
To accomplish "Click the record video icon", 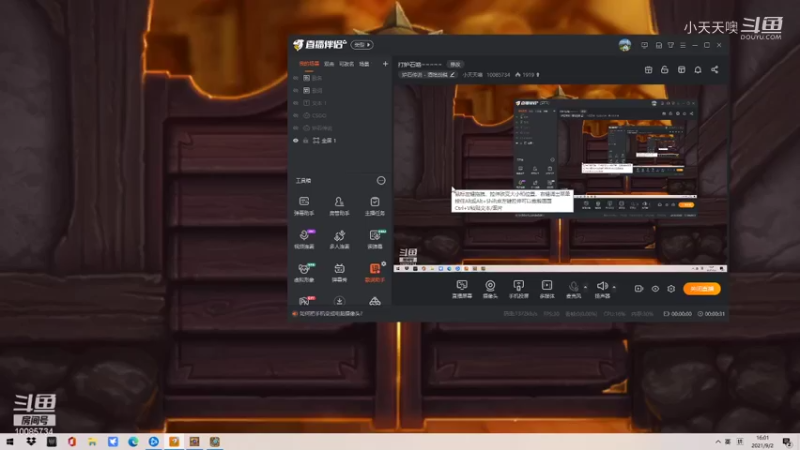I will coord(639,289).
